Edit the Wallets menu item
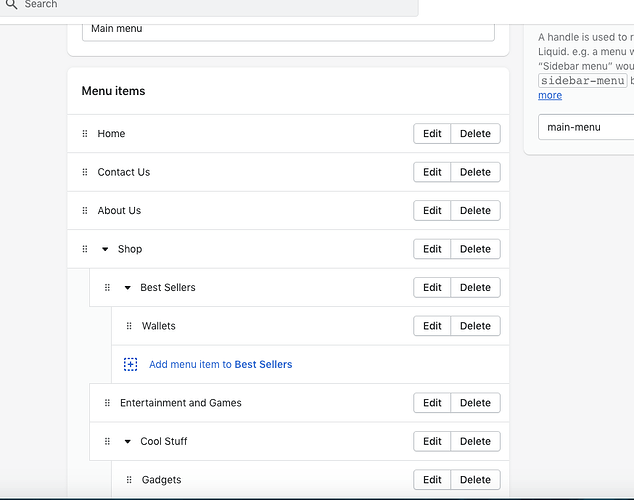This screenshot has width=634, height=500. coord(432,326)
